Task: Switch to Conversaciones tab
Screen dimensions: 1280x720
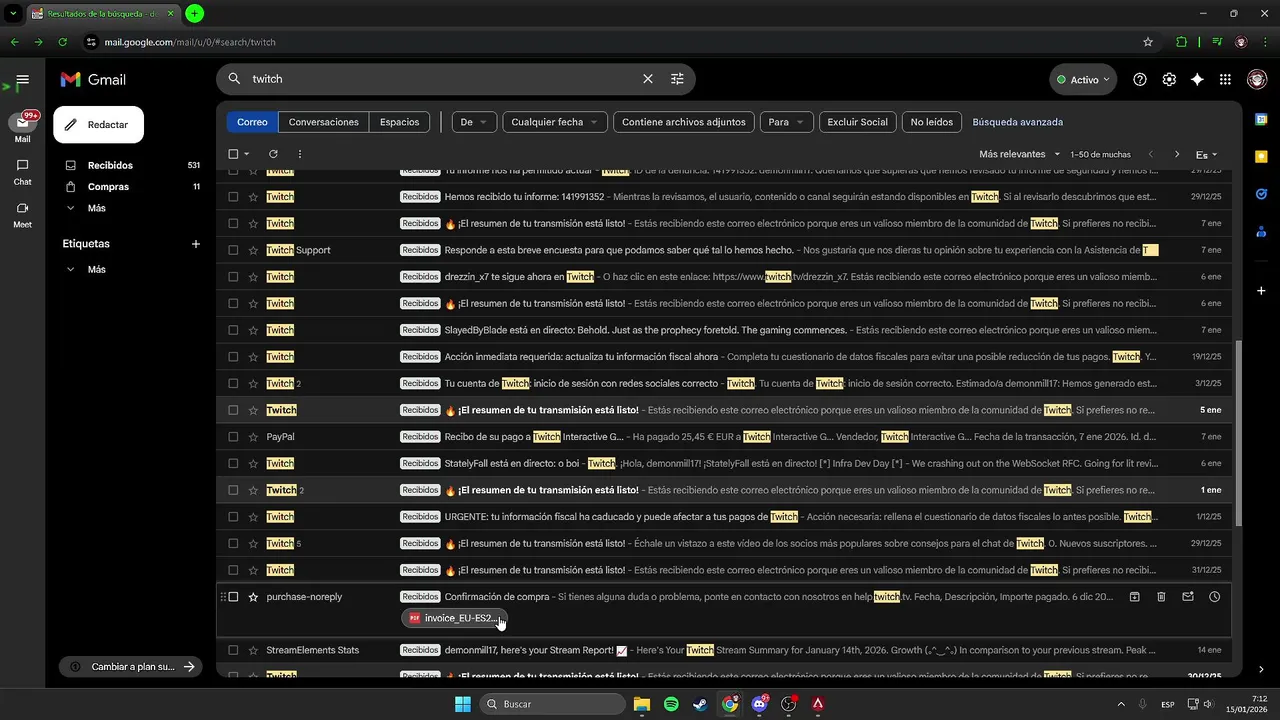Action: [x=323, y=122]
